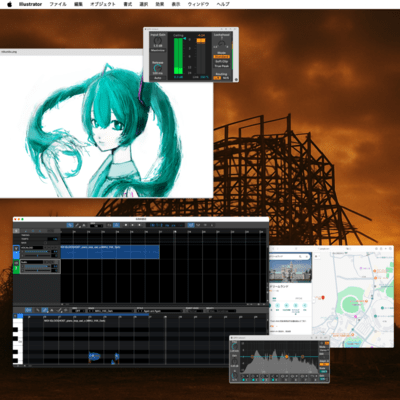Image resolution: width=400 pixels, height=400 pixels.
Task: Click the TEMPO value field in track header
Action: click(x=53, y=239)
